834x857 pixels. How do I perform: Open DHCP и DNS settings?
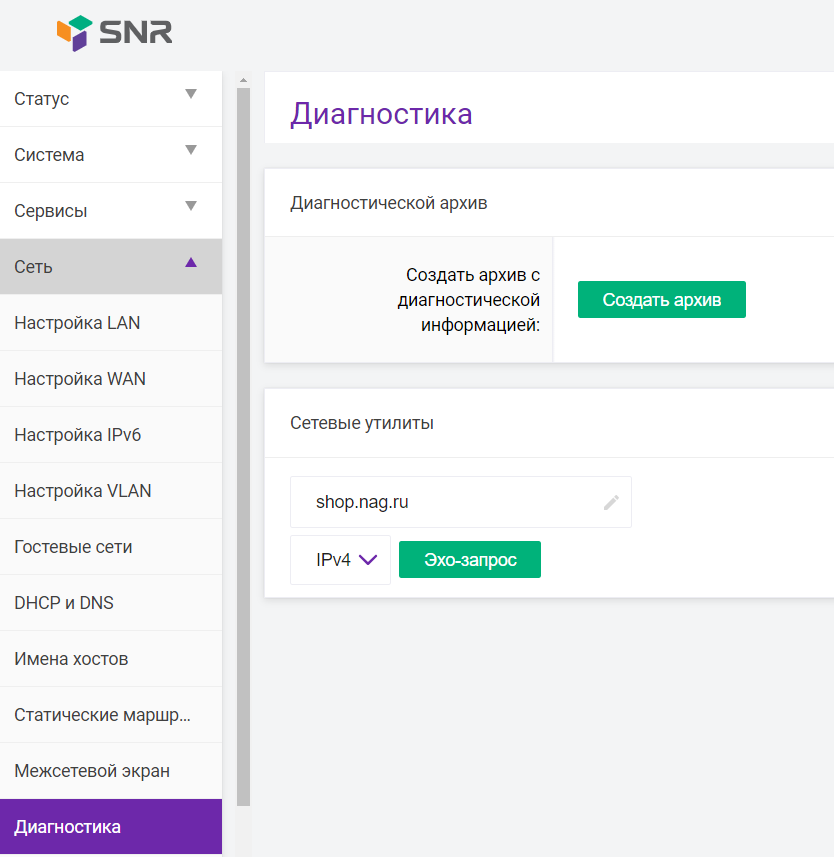point(111,603)
